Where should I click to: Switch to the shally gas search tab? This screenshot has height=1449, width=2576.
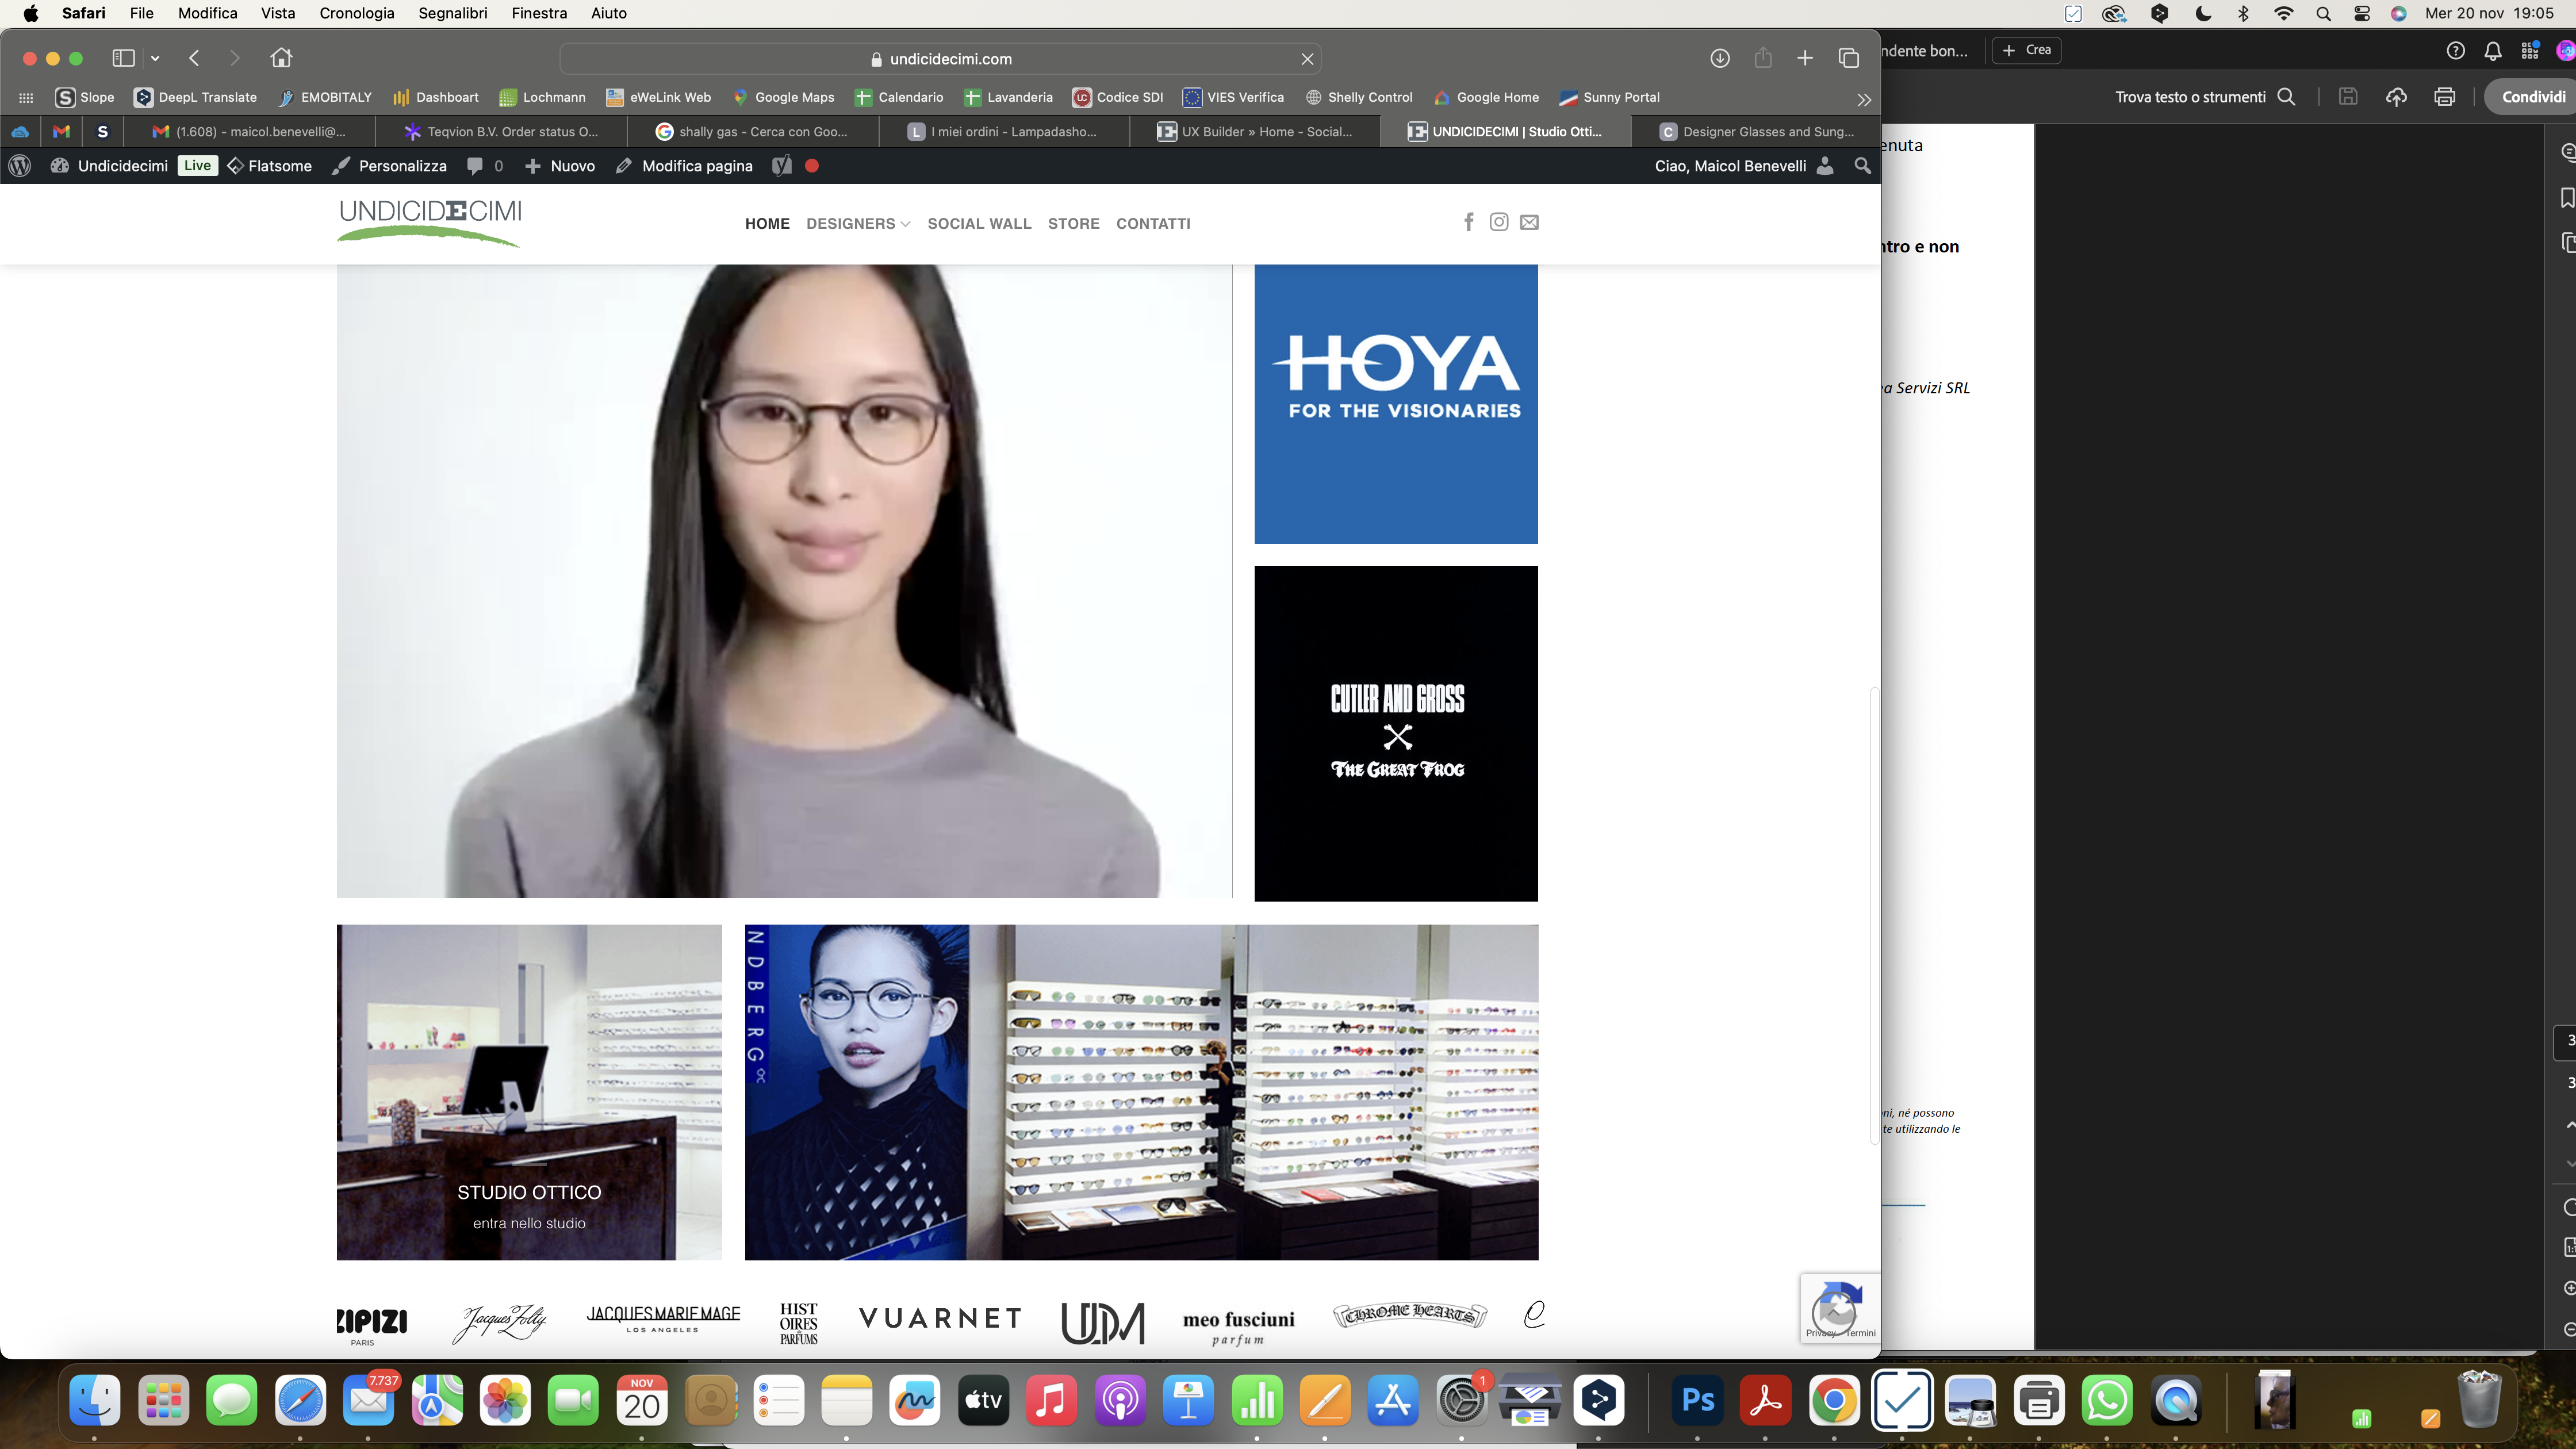pyautogui.click(x=752, y=131)
